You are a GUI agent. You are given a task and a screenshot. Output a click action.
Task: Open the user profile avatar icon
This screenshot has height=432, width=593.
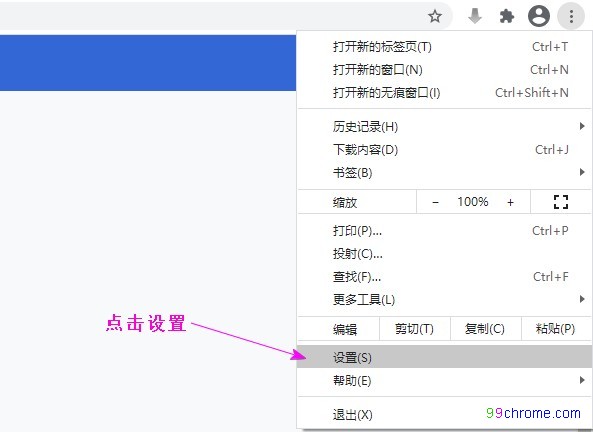tap(539, 16)
